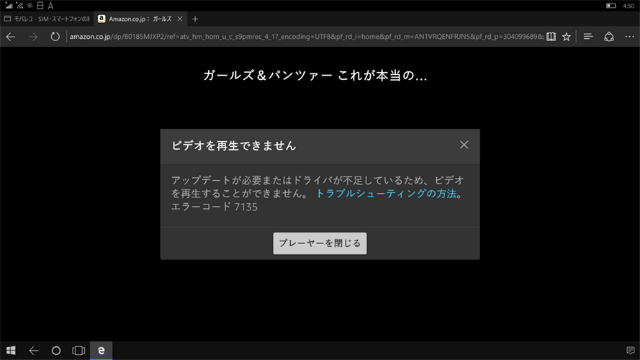Click the エラーコード 7135 text
640x360 pixels.
click(x=214, y=207)
